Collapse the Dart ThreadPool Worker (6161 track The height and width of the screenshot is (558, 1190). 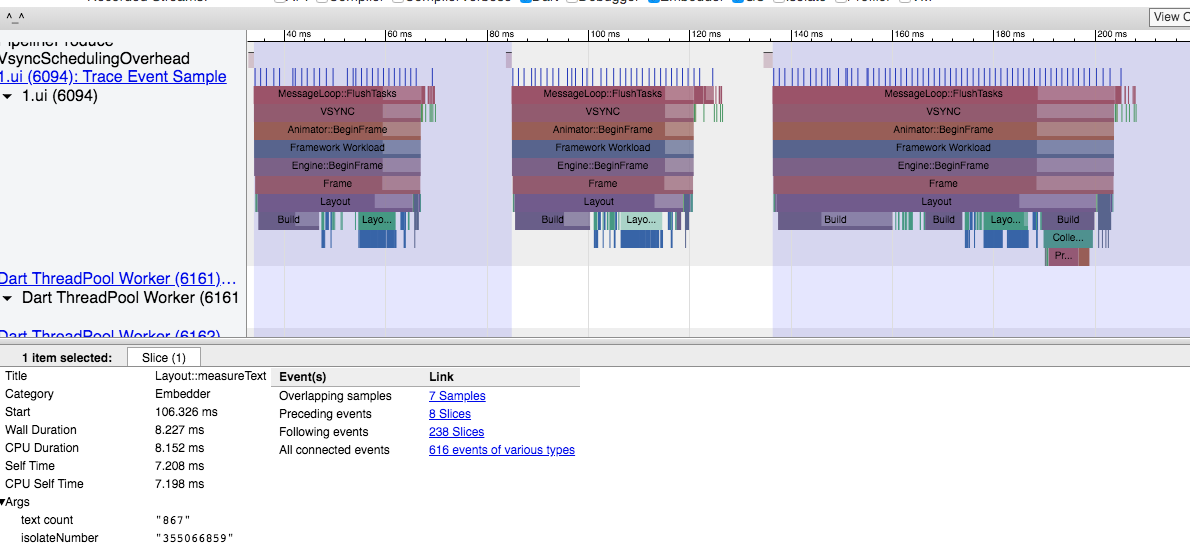[8, 298]
